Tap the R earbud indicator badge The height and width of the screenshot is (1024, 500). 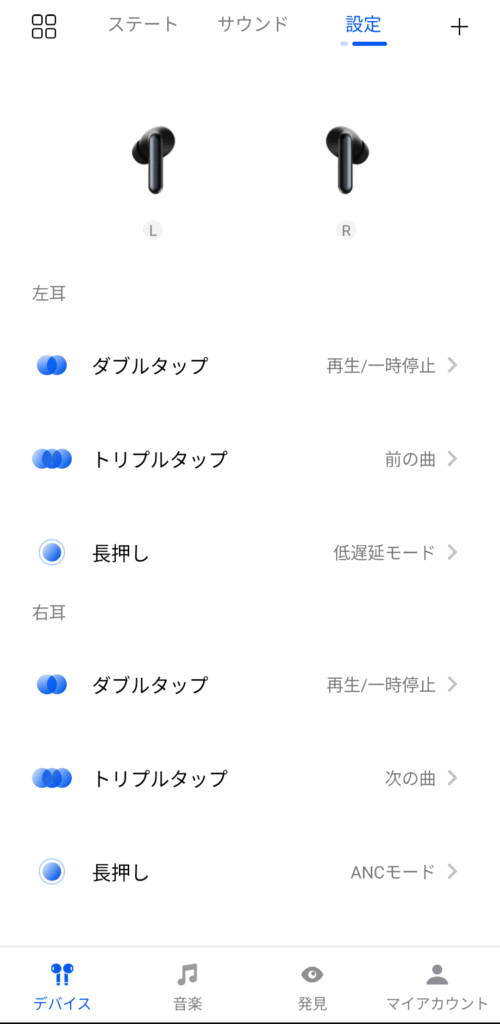pyautogui.click(x=347, y=231)
